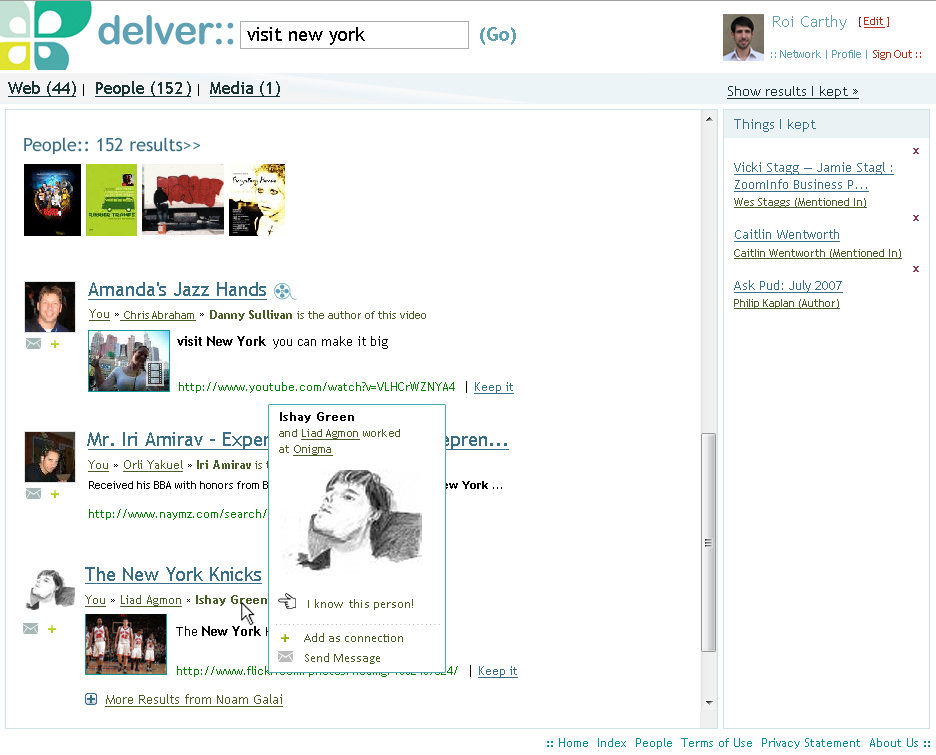The image size is (936, 755).
Task: Open Caitlin Wentworth kept link
Action: [x=786, y=235]
